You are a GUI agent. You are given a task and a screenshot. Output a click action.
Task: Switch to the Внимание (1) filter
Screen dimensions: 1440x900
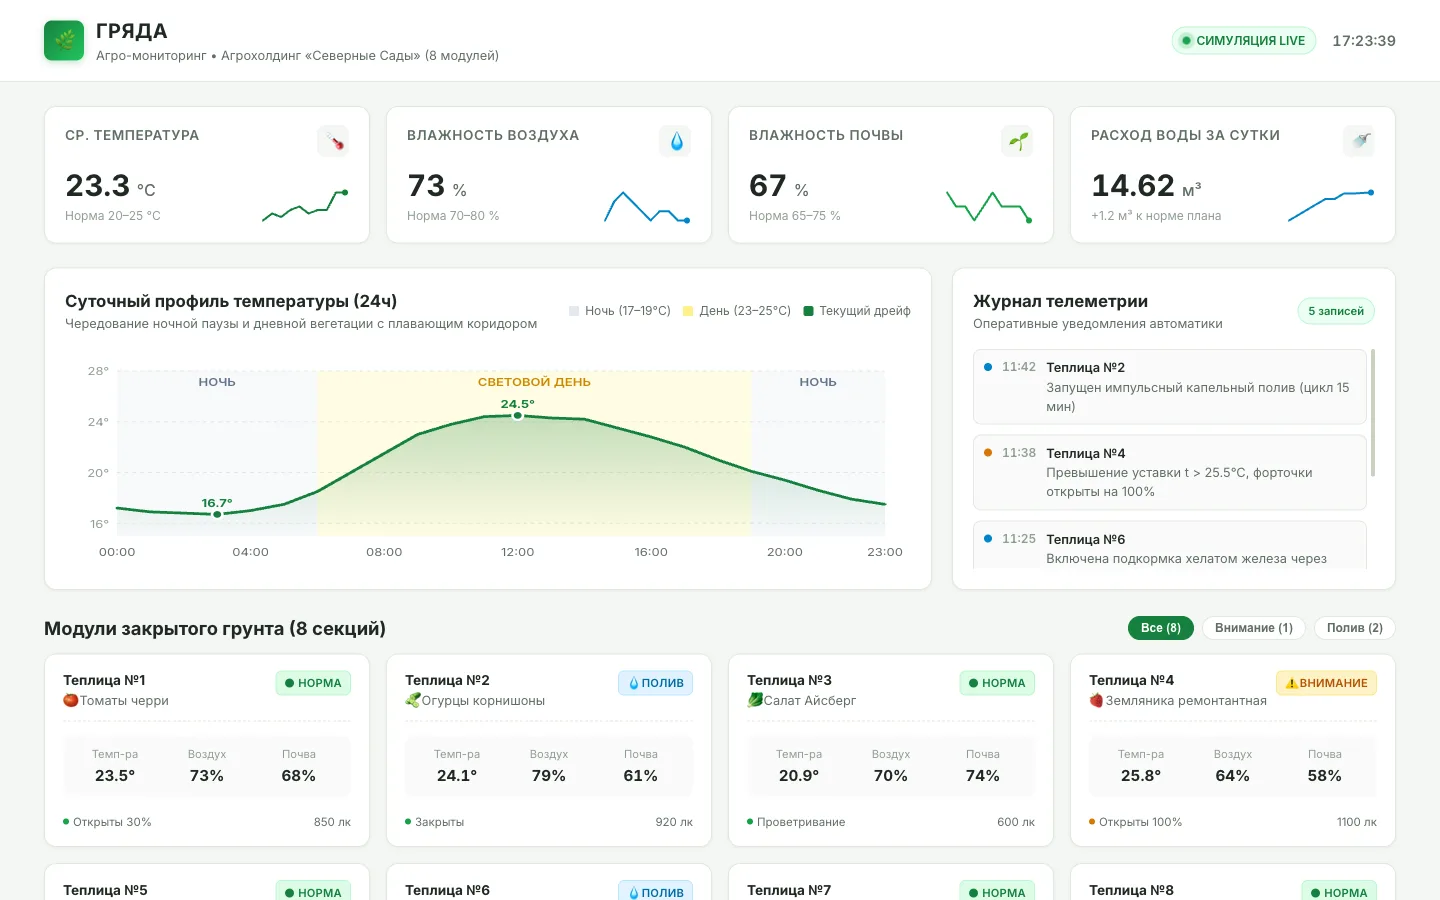(x=1254, y=628)
